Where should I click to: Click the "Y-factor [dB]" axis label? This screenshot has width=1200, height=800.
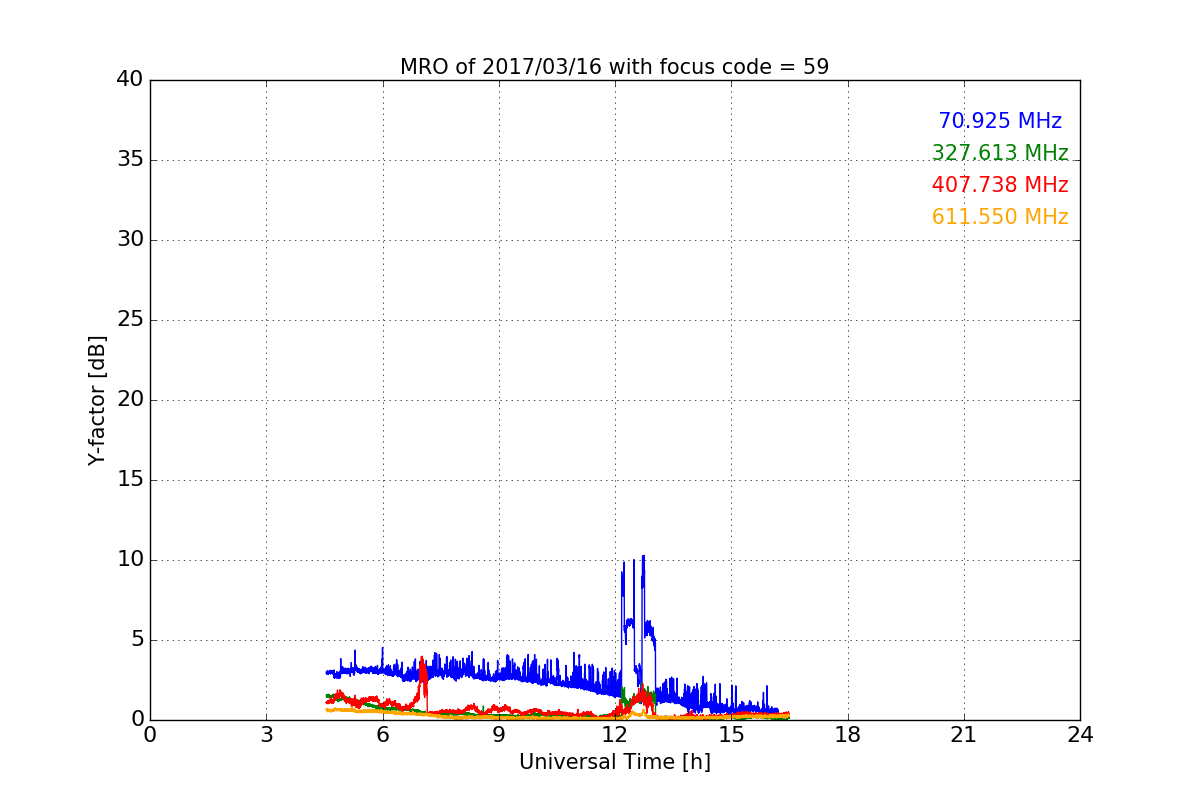click(97, 400)
